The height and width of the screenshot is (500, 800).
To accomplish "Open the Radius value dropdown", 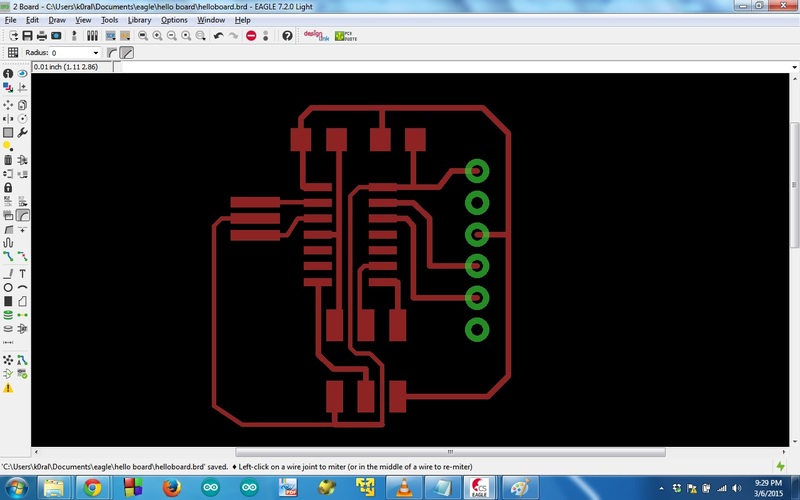I will 95,53.
